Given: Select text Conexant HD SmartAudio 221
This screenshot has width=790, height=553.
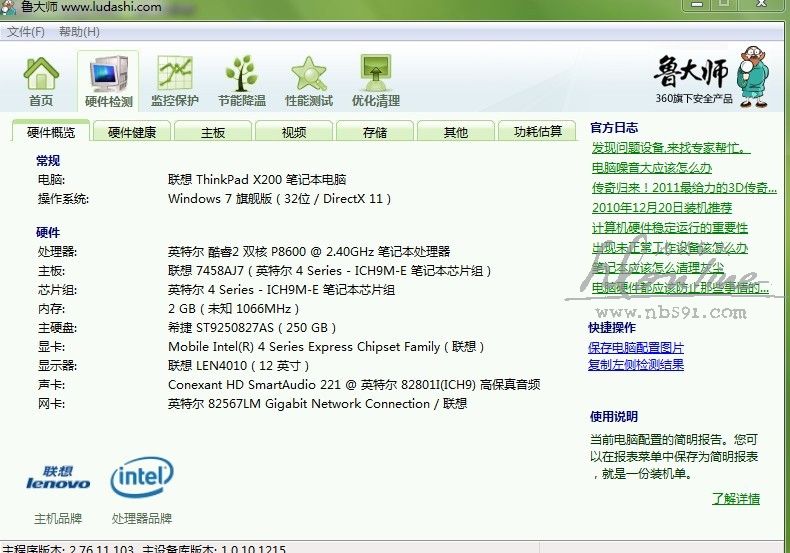Looking at the screenshot, I should [x=254, y=385].
